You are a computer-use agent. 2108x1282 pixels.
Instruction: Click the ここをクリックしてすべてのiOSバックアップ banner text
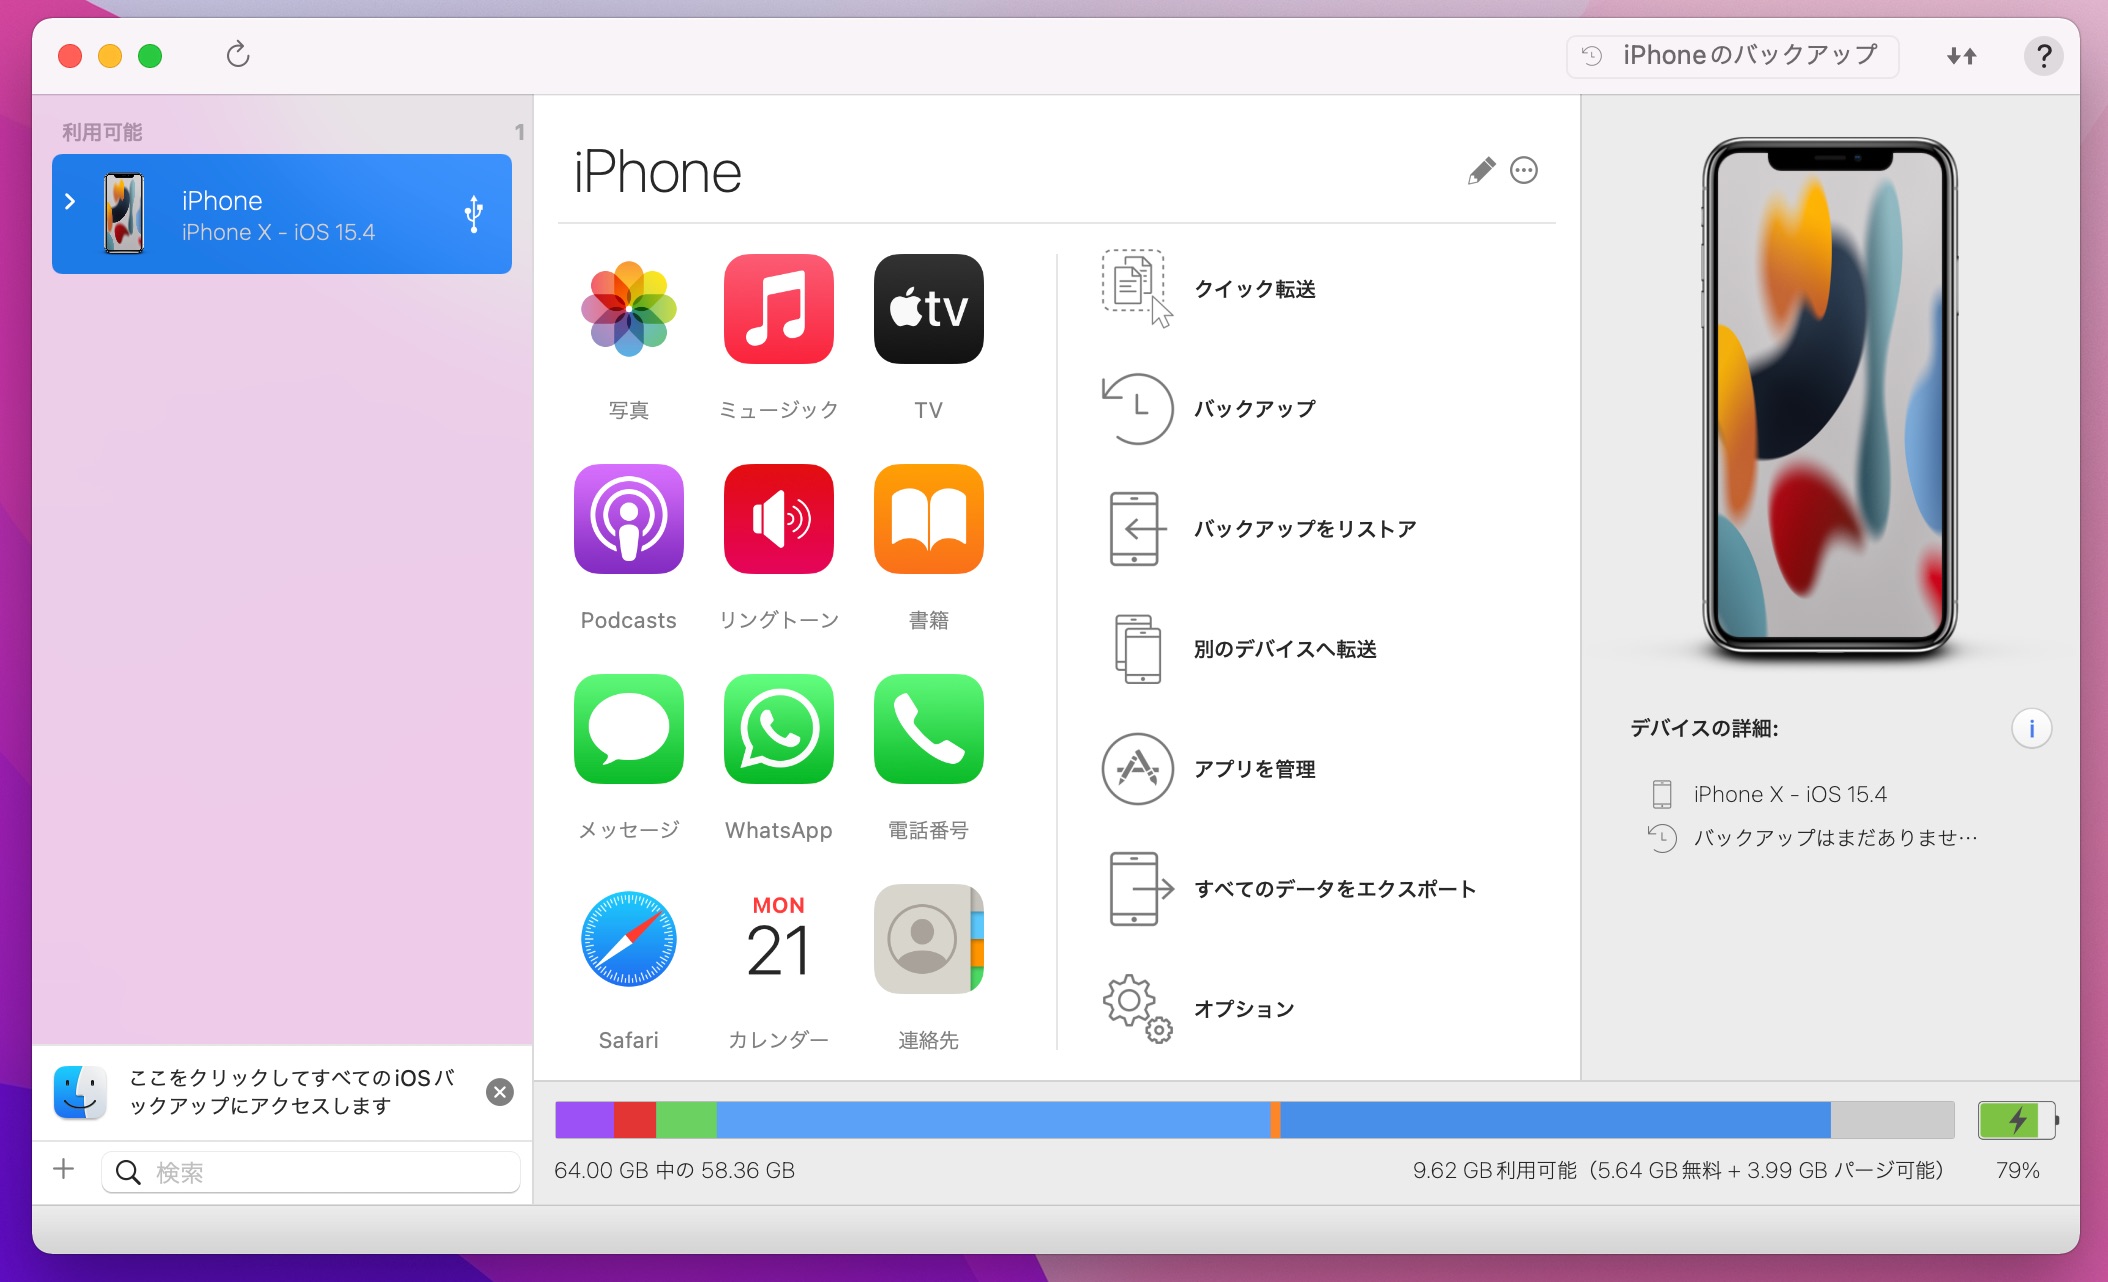click(292, 1092)
